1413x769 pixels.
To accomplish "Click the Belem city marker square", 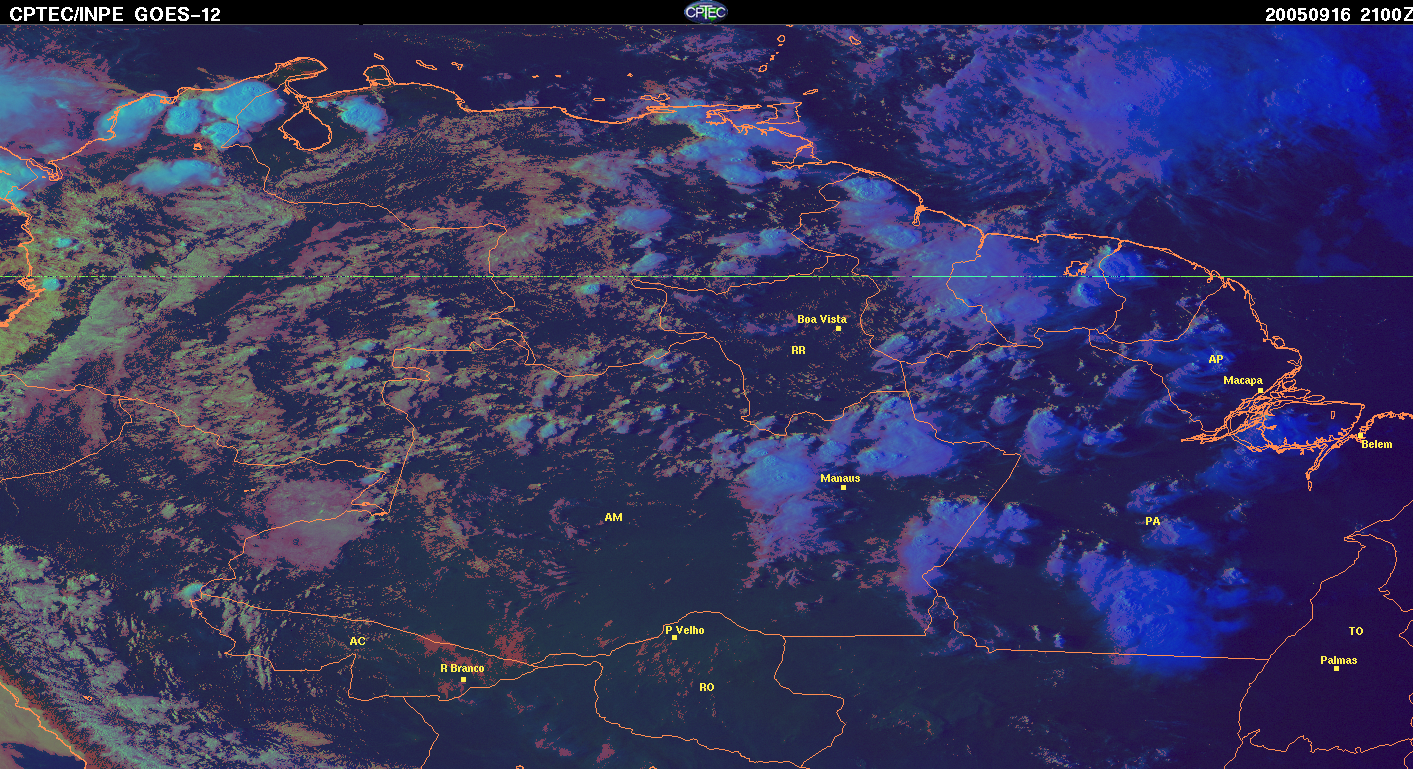I will coord(1360,436).
